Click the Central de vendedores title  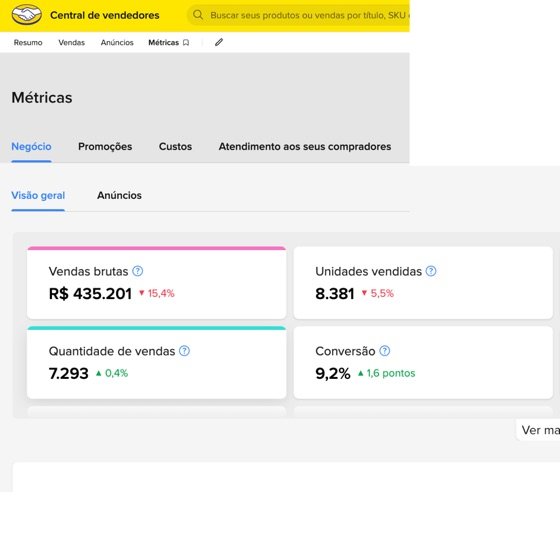point(105,15)
